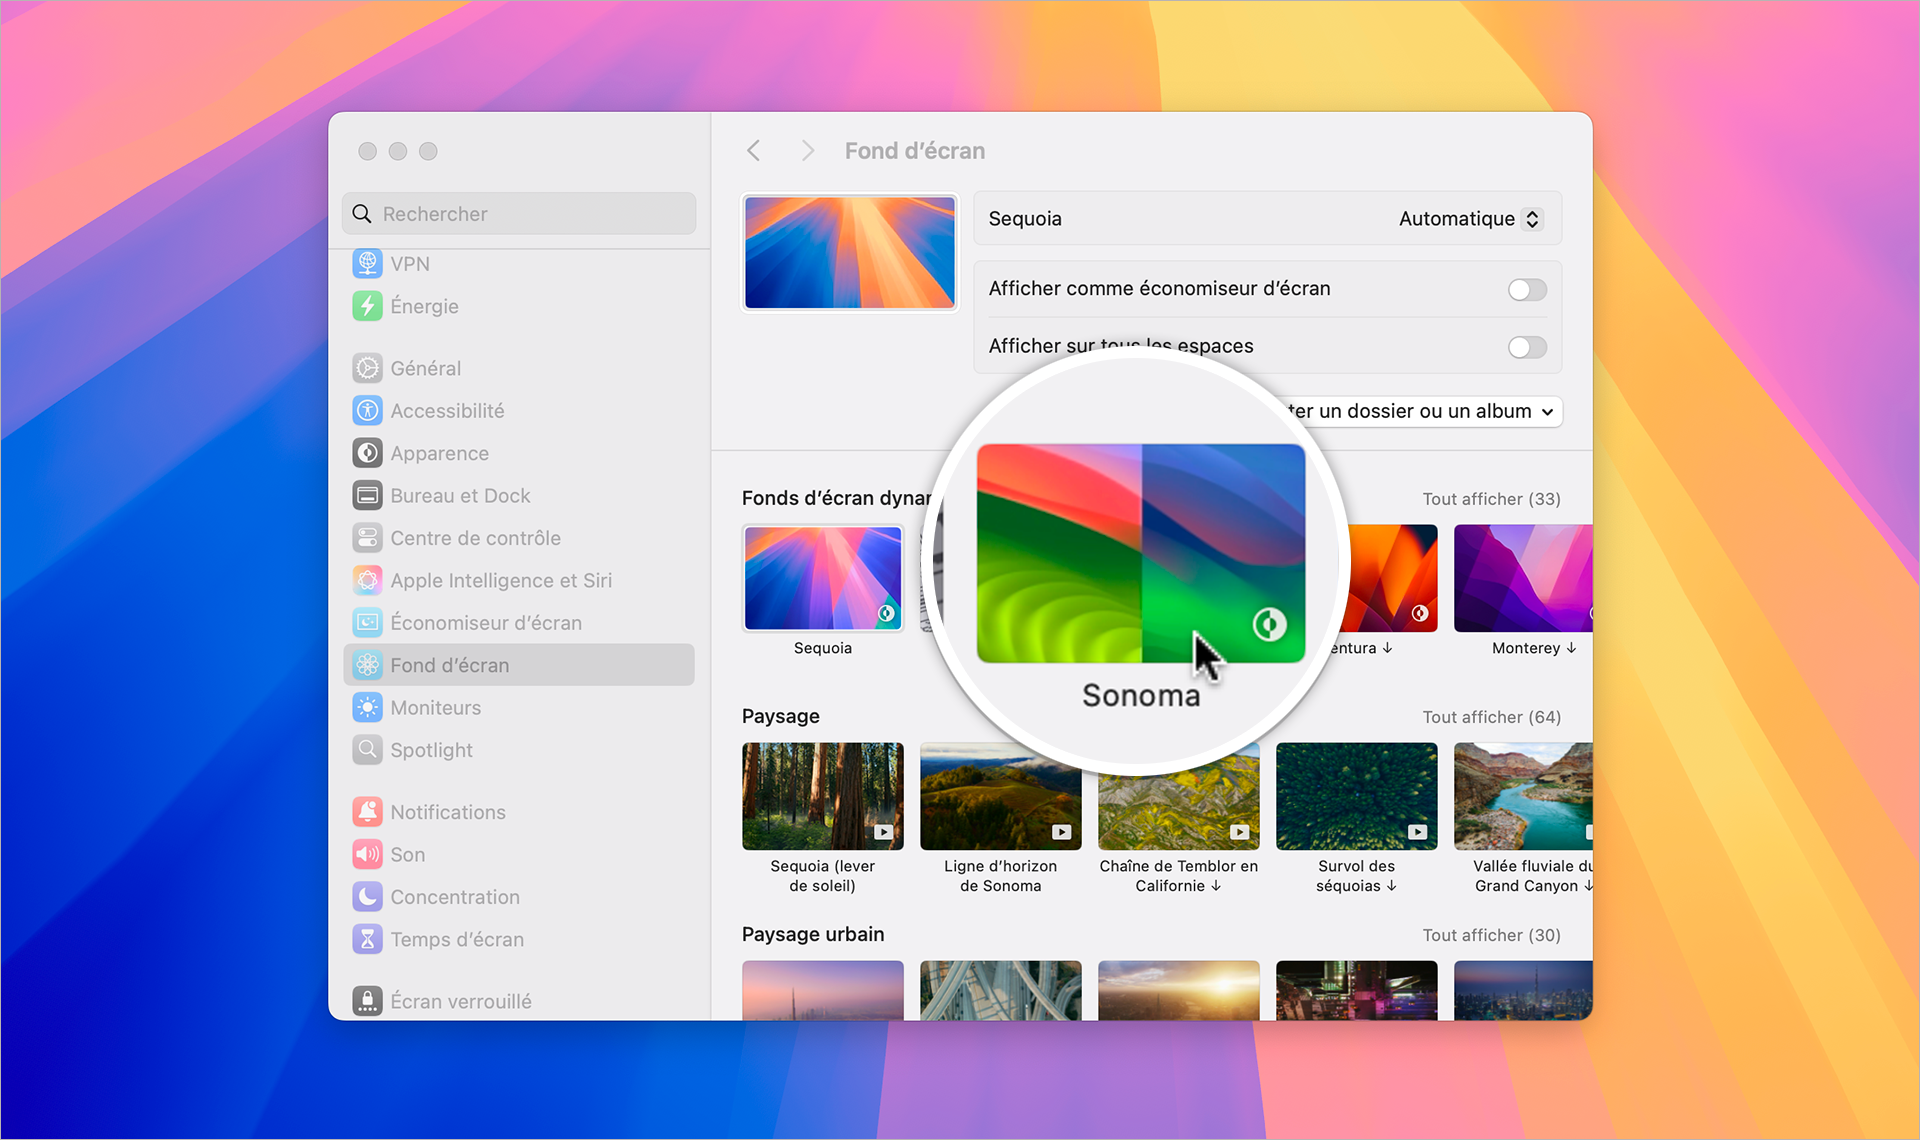Open the Son settings pane
The width and height of the screenshot is (1920, 1140).
tap(409, 854)
